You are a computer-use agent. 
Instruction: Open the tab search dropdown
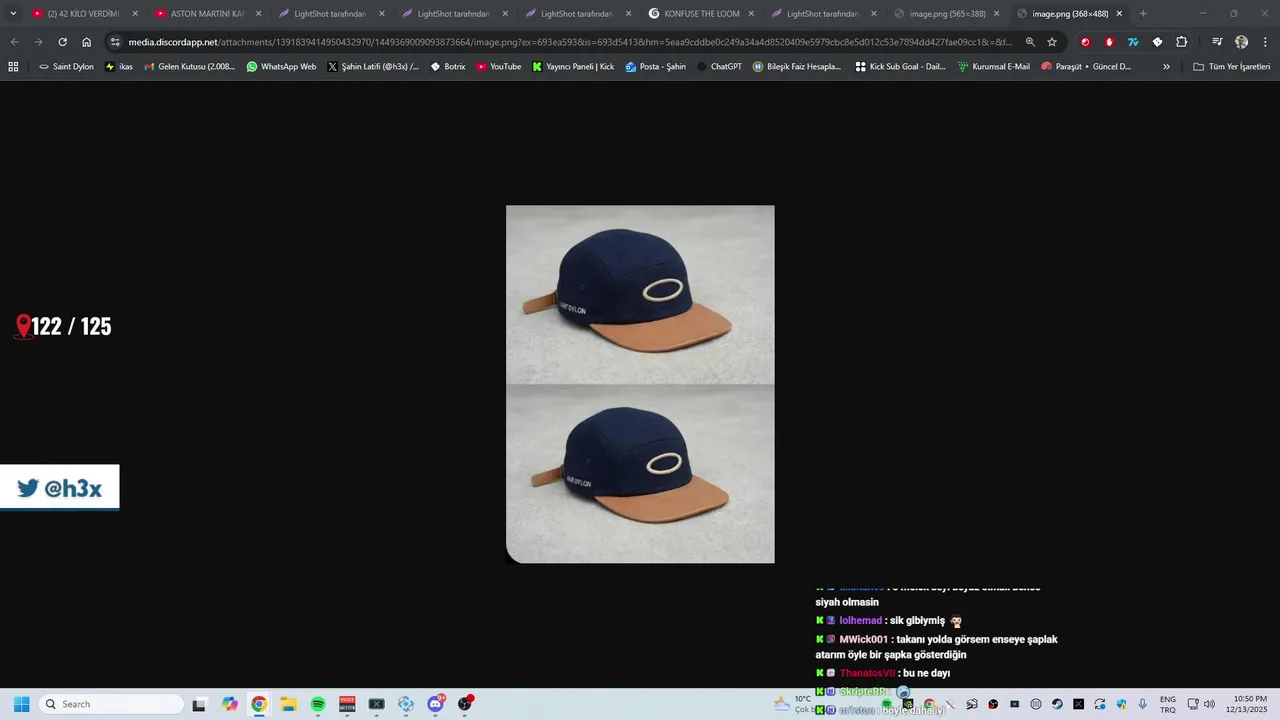click(x=13, y=13)
